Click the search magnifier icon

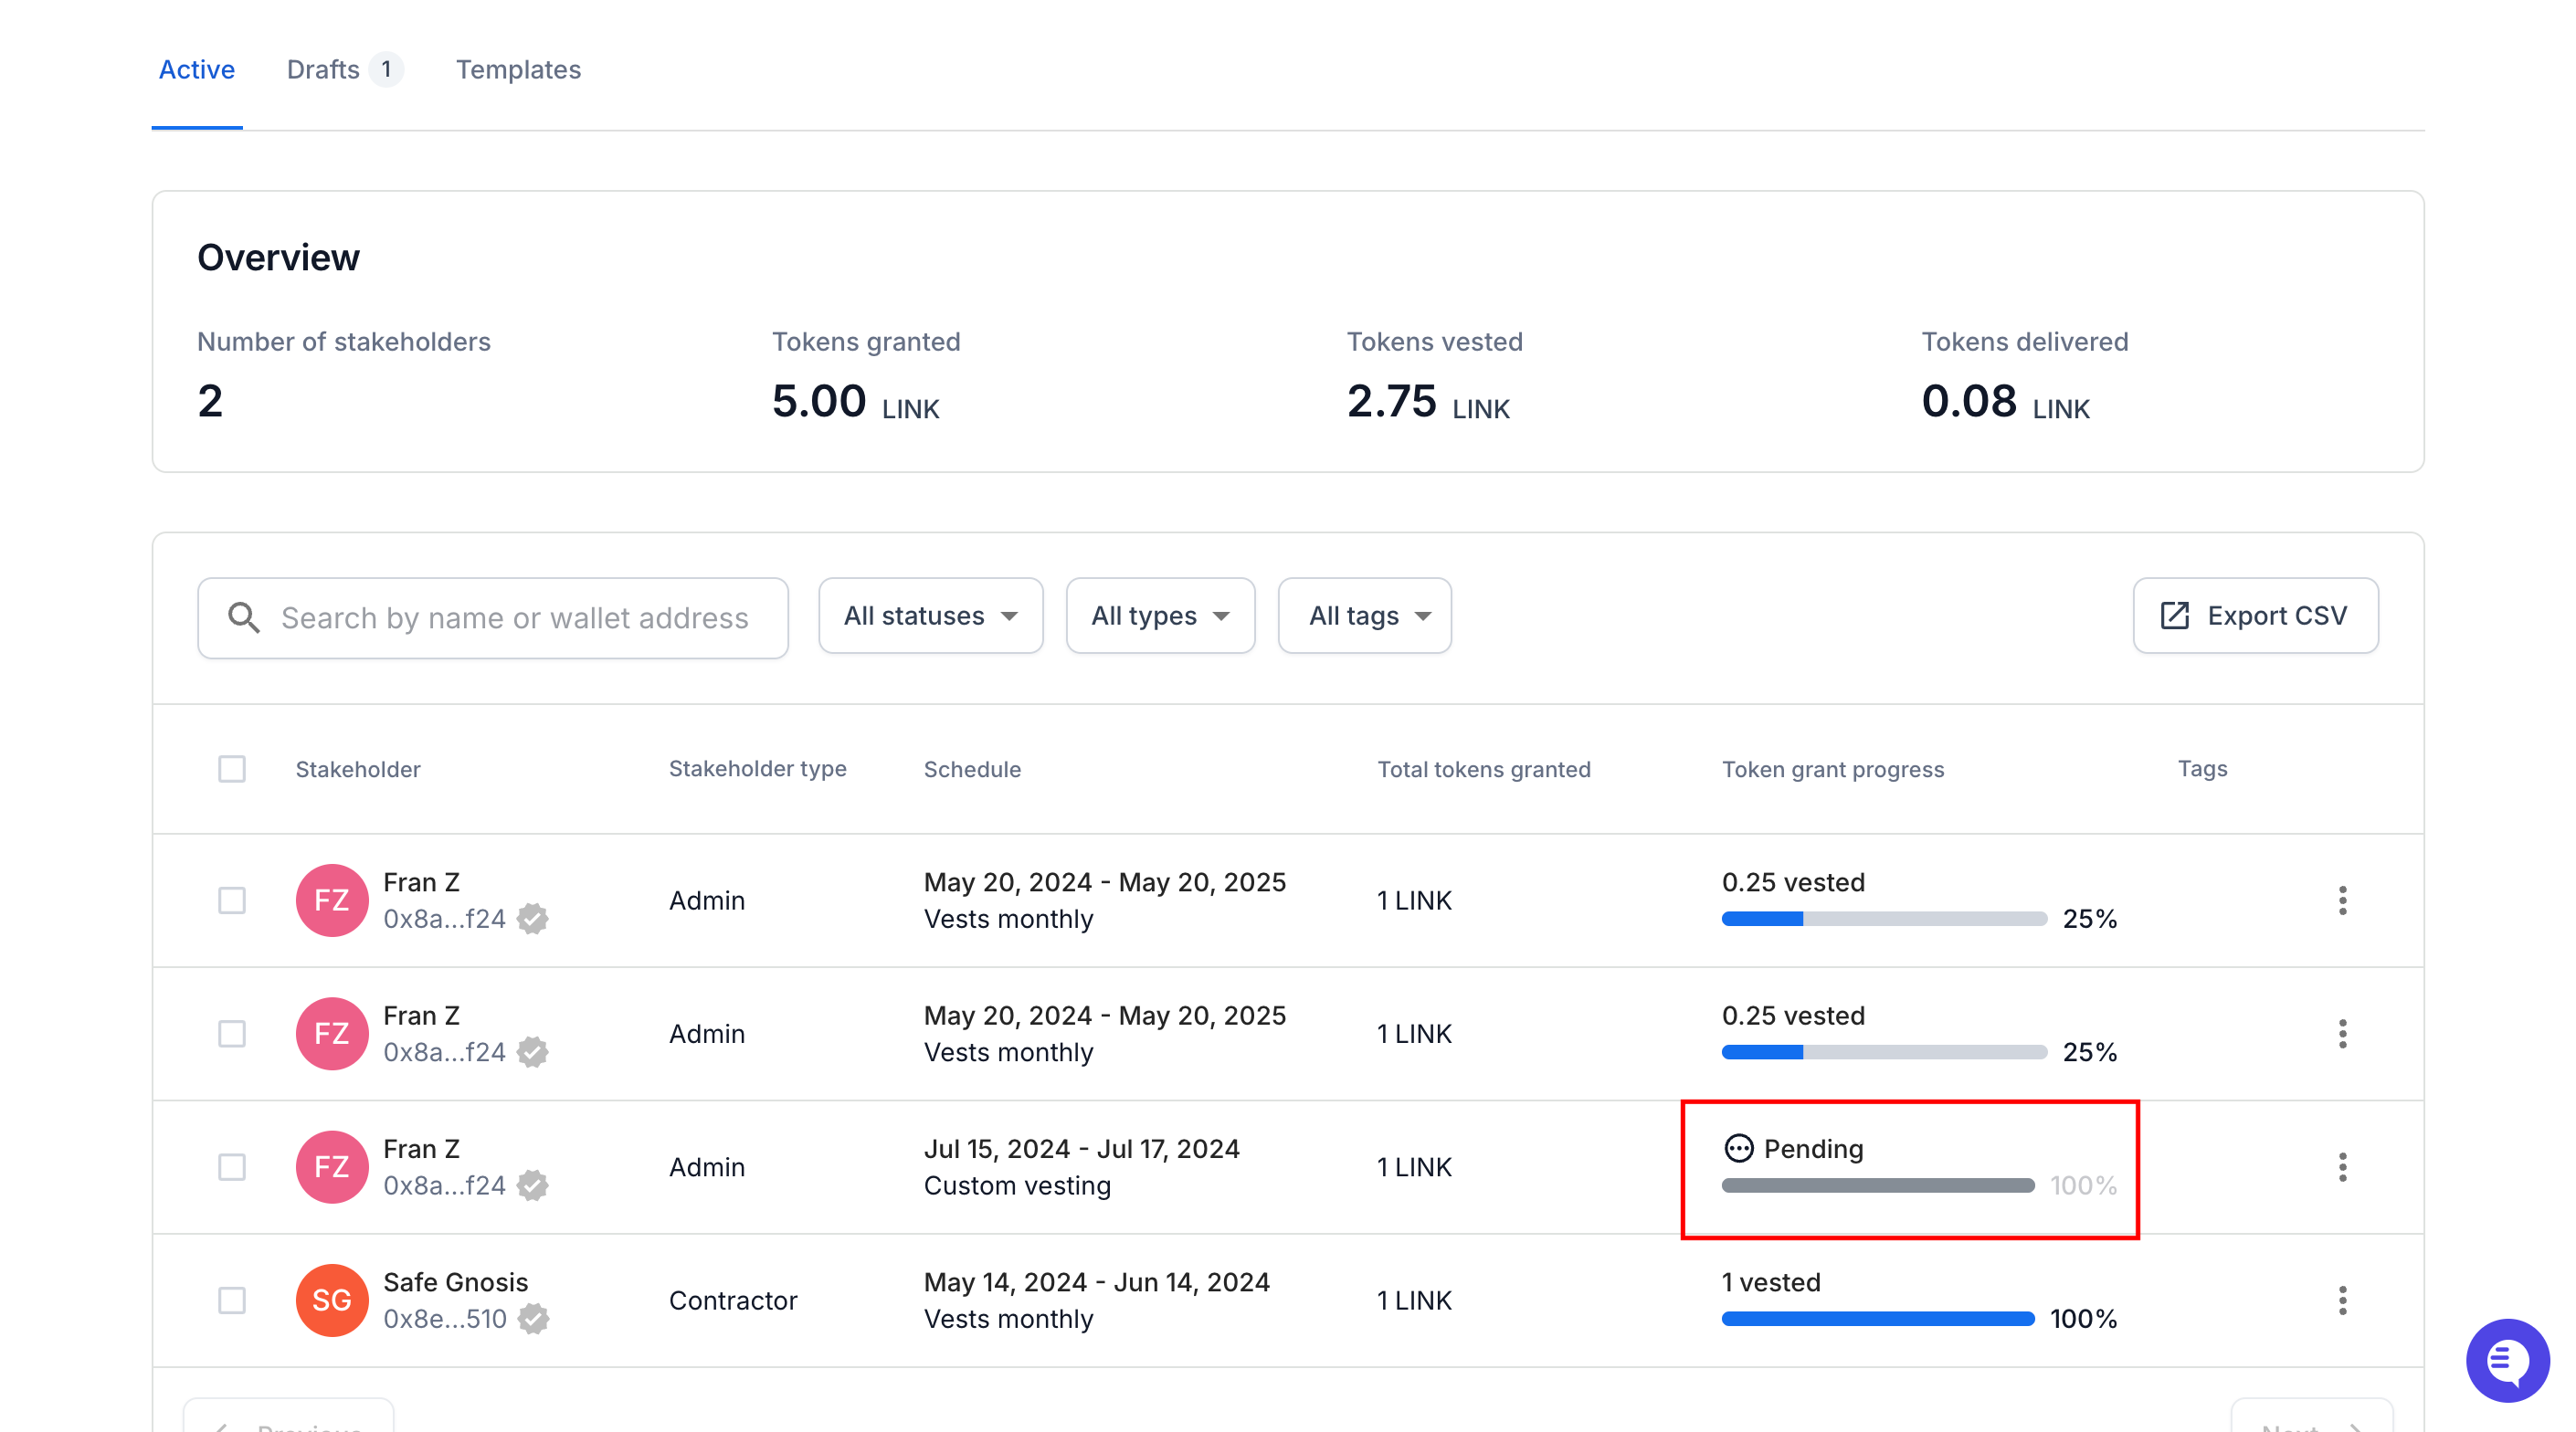tap(243, 617)
